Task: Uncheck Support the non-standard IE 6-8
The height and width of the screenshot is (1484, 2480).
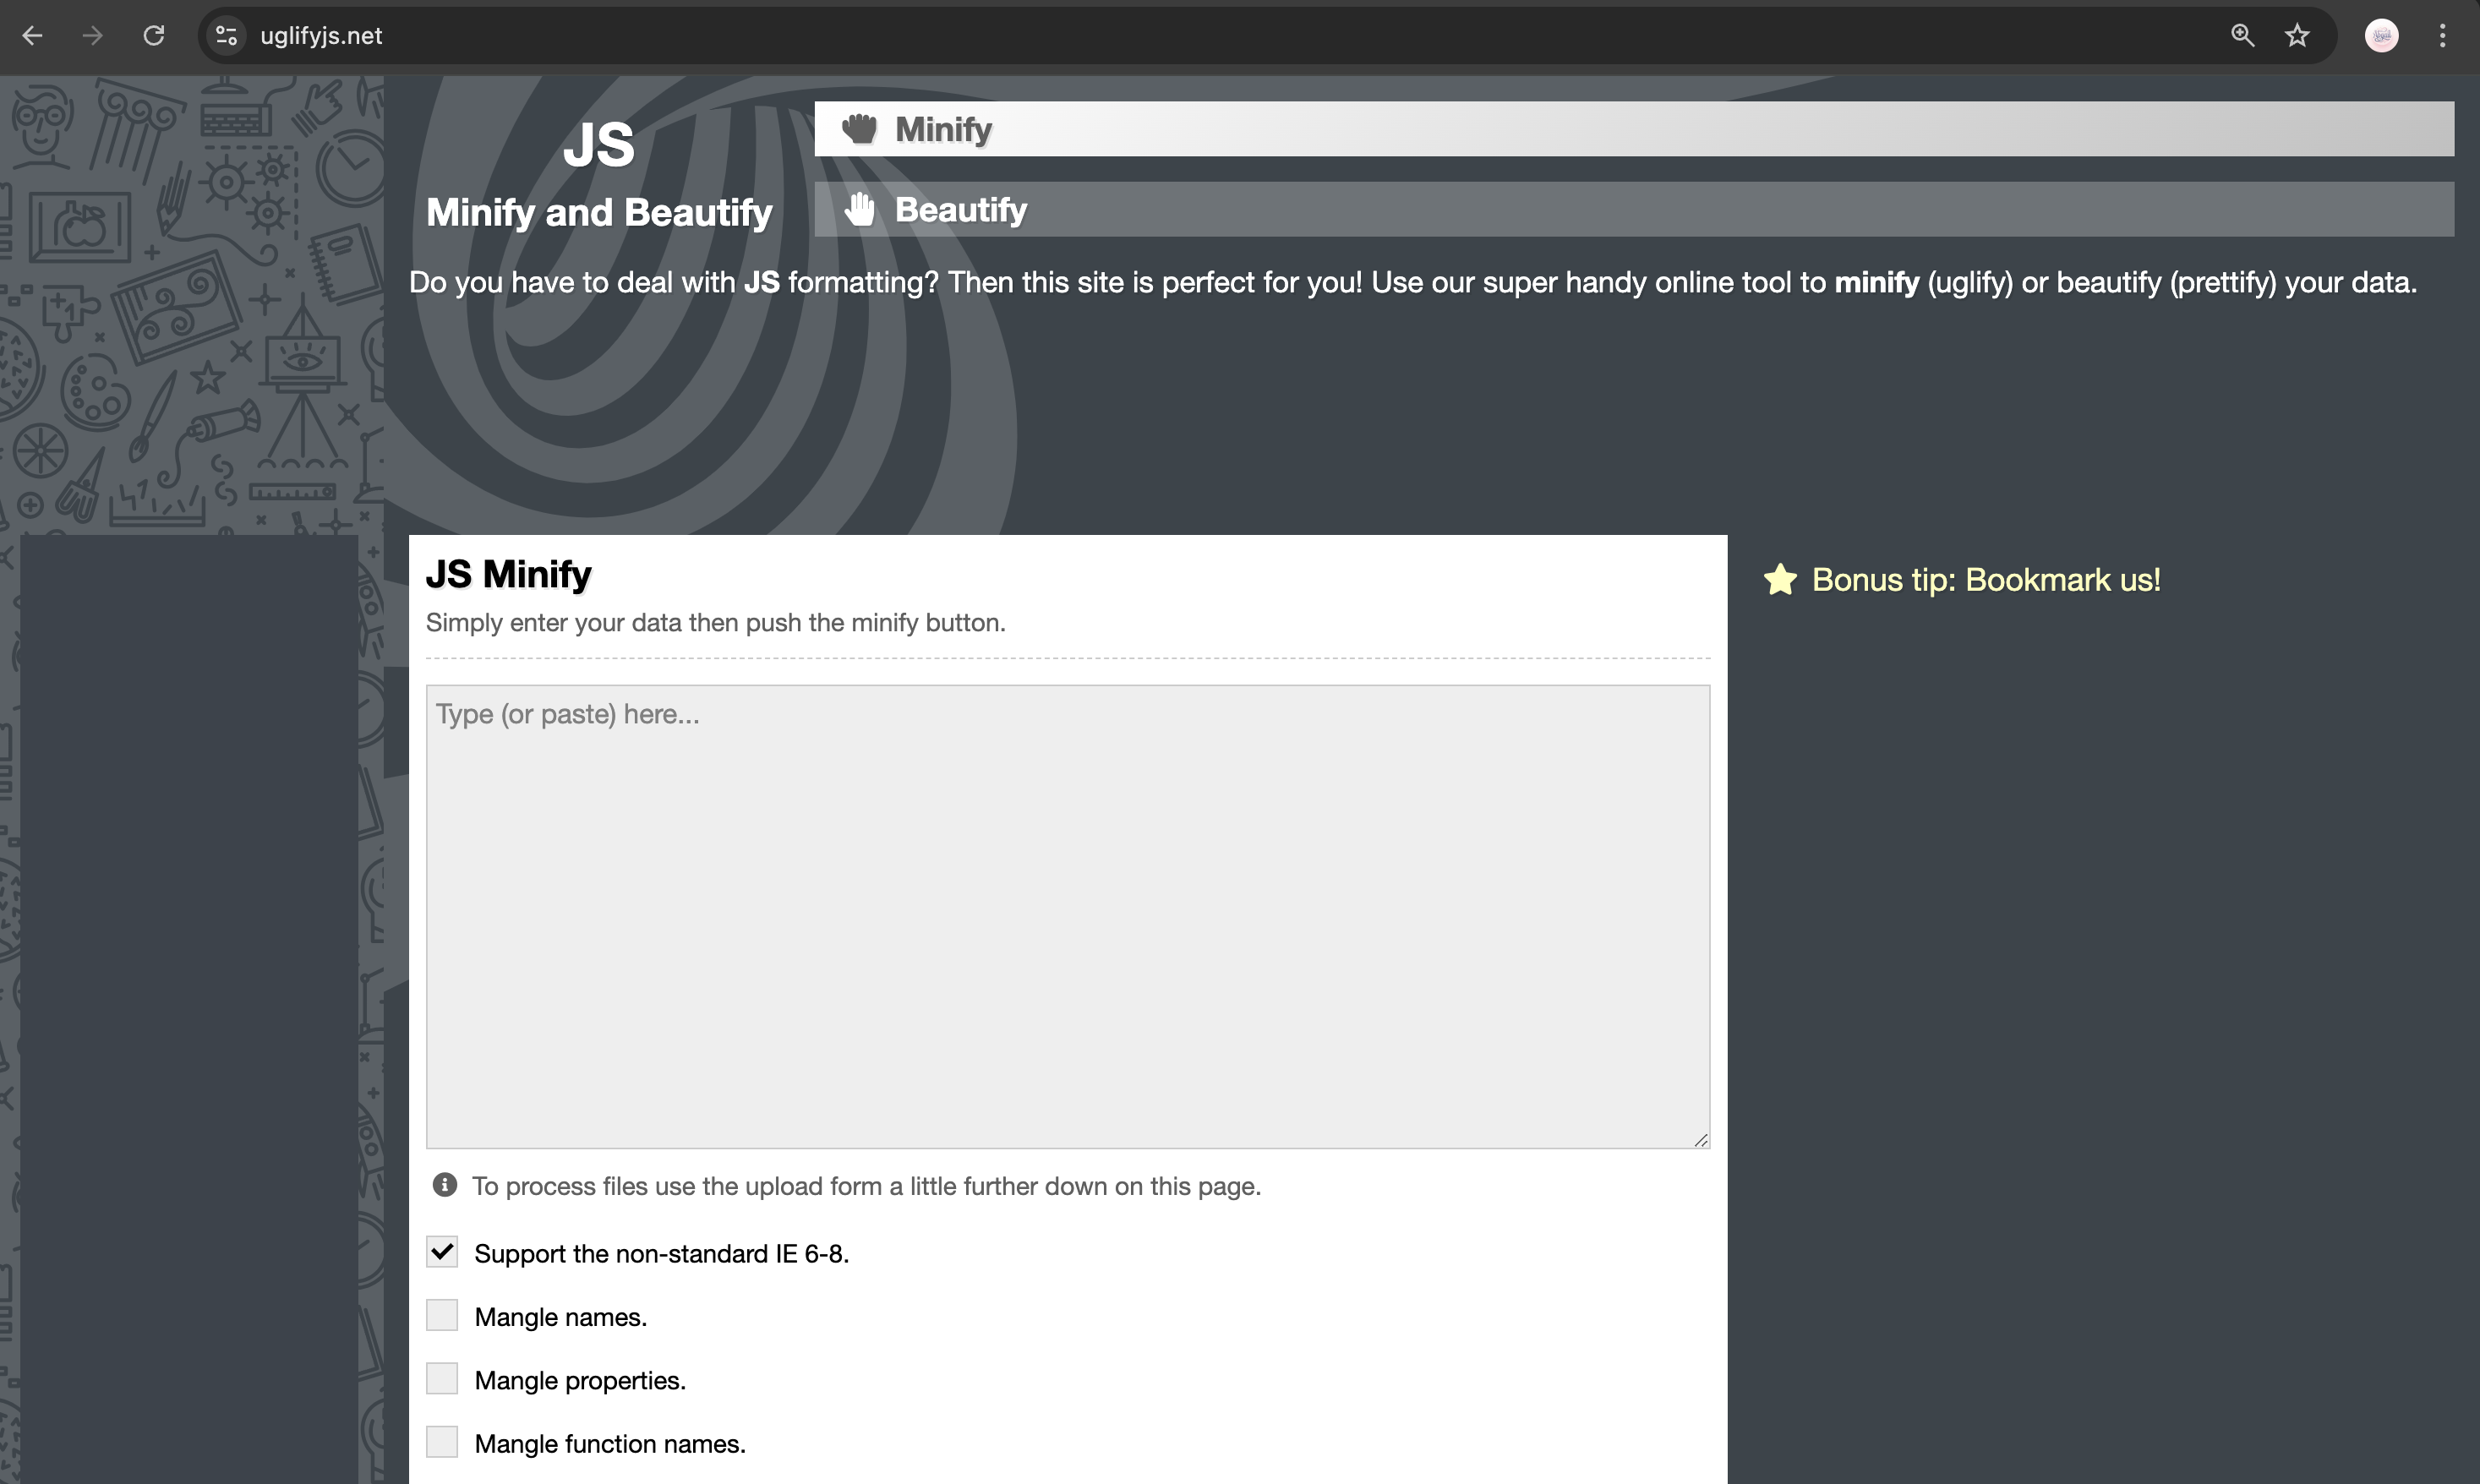Action: (442, 1252)
